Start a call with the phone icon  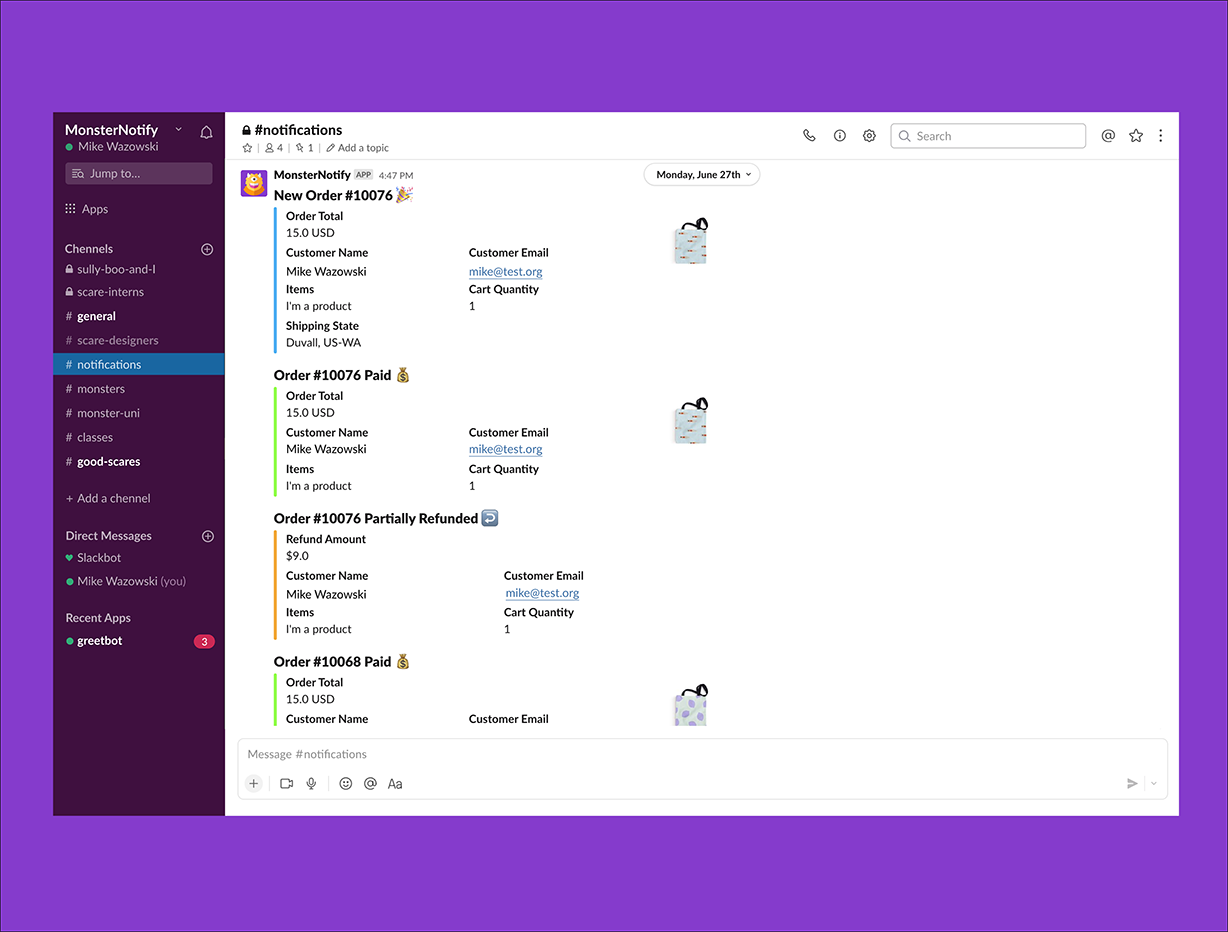[x=809, y=136]
